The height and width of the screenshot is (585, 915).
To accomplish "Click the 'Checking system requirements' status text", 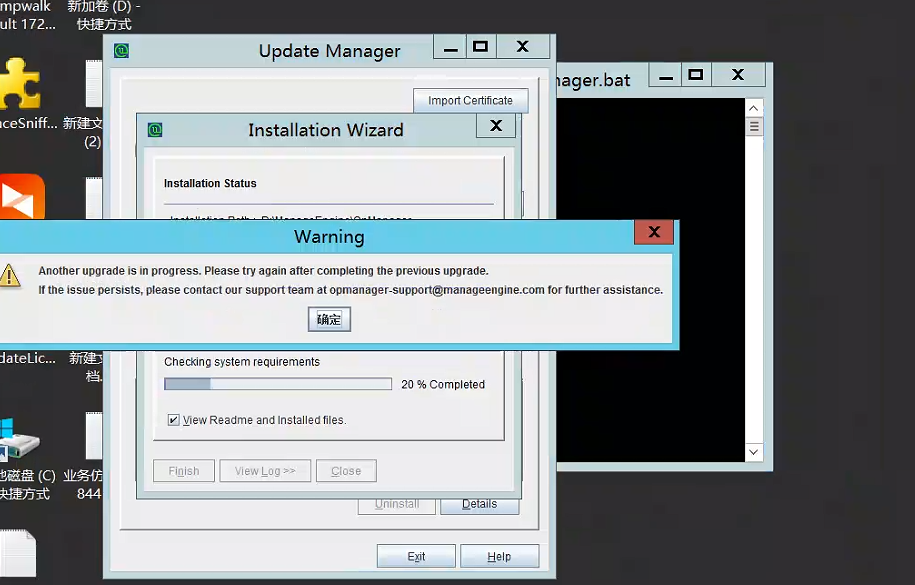I will point(242,361).
